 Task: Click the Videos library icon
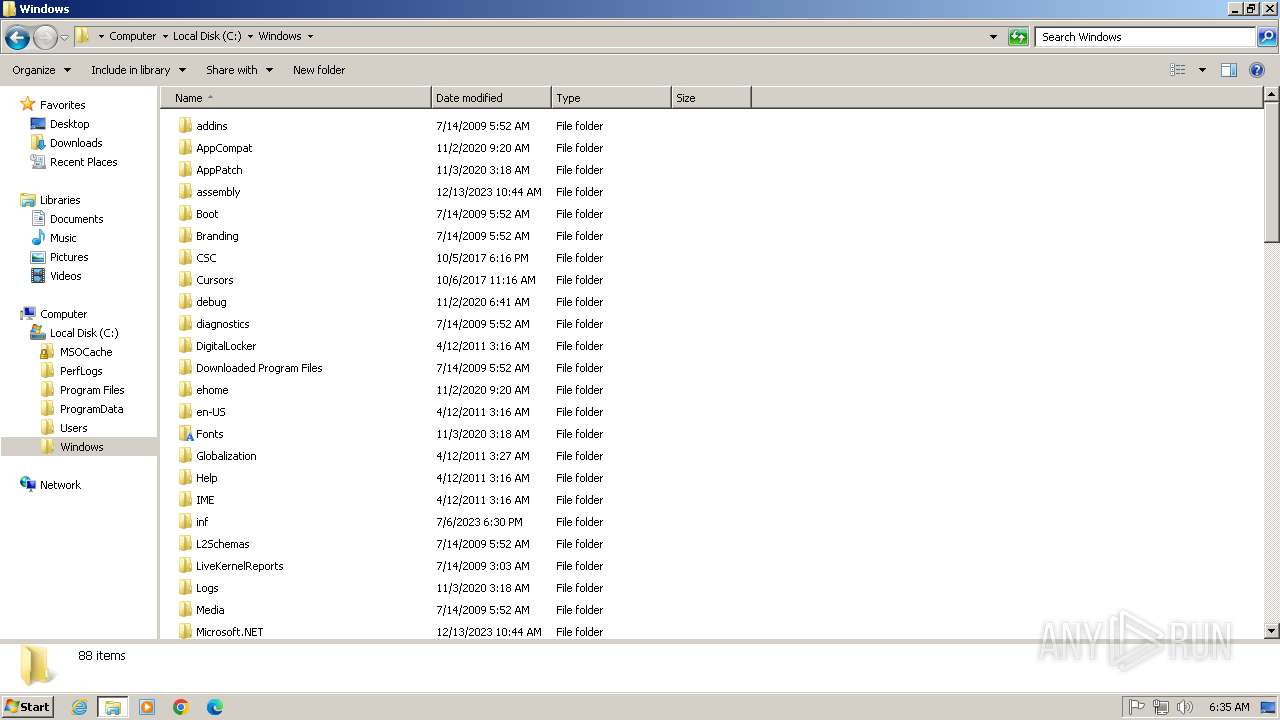38,276
